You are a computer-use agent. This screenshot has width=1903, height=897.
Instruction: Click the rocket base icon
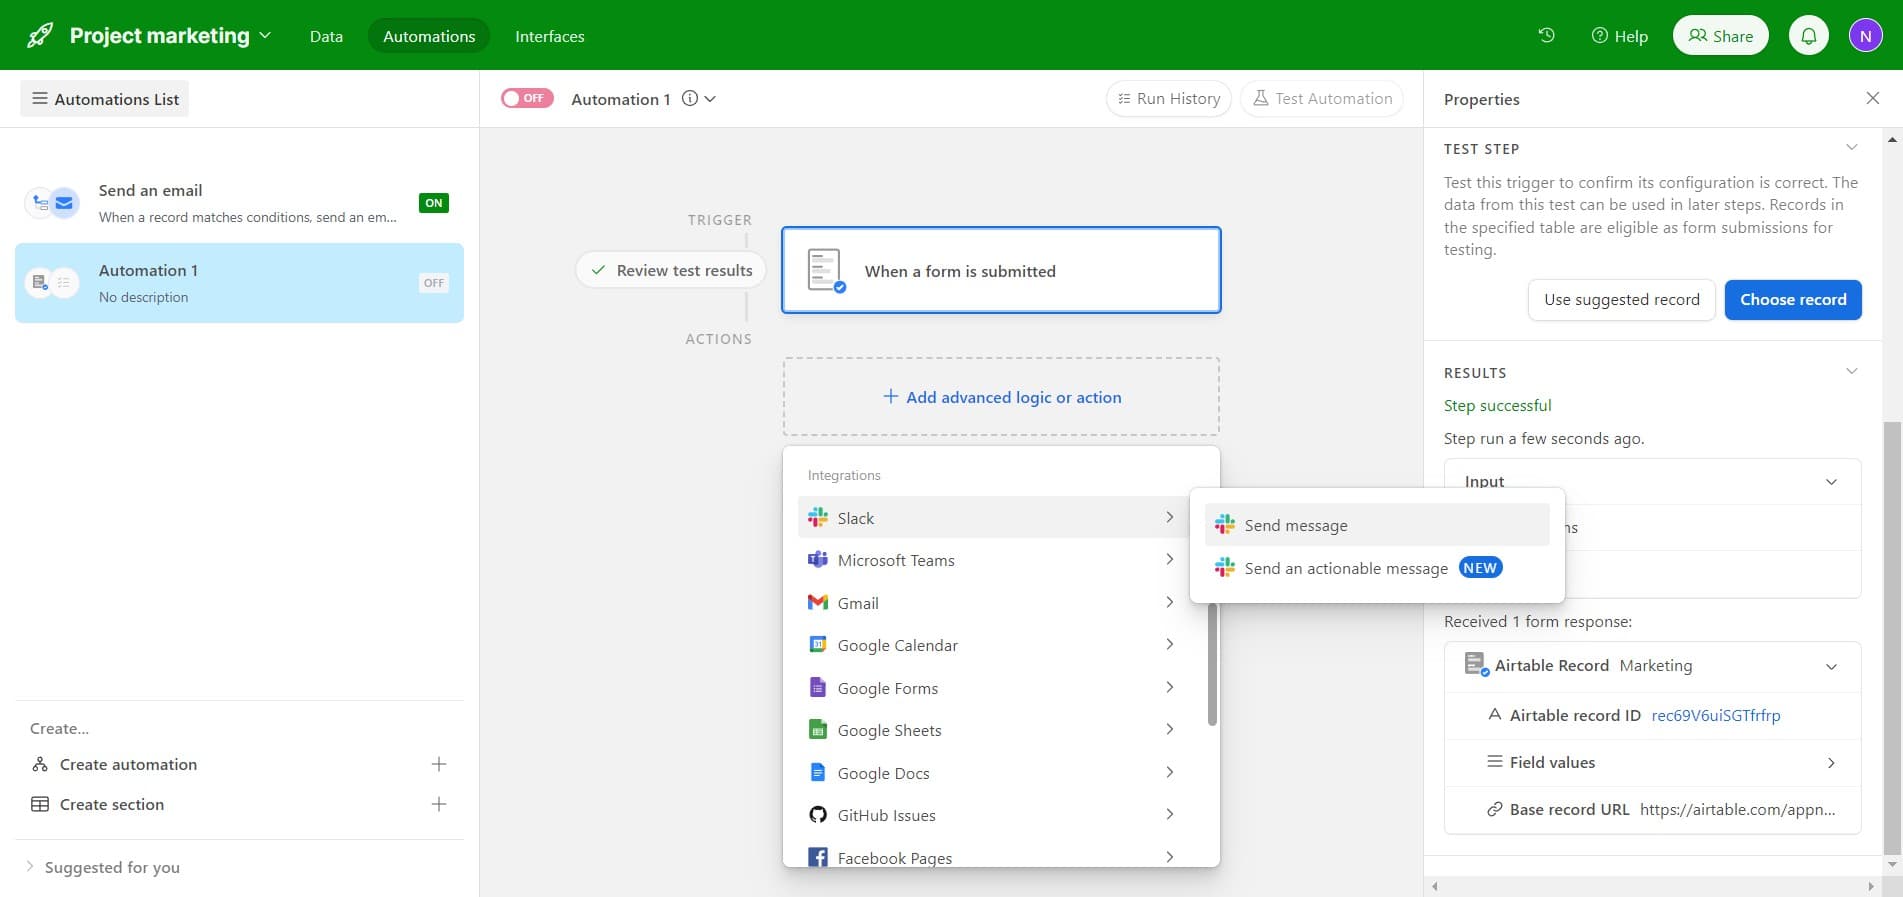tap(40, 36)
